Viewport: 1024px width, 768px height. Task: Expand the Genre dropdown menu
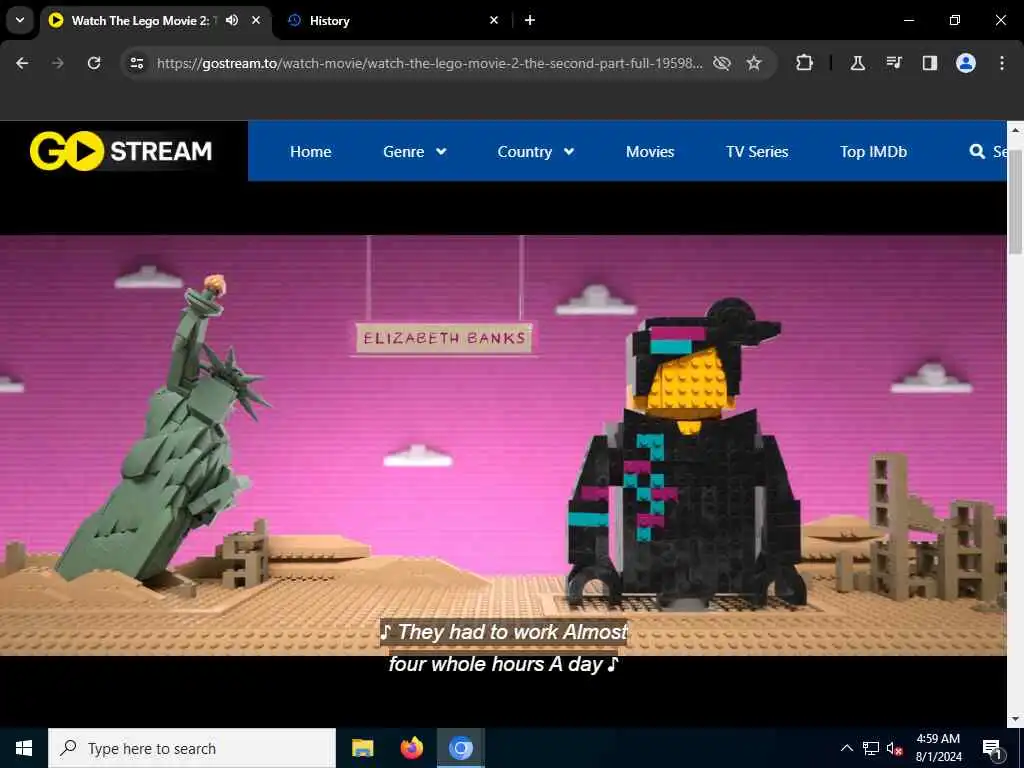(415, 152)
